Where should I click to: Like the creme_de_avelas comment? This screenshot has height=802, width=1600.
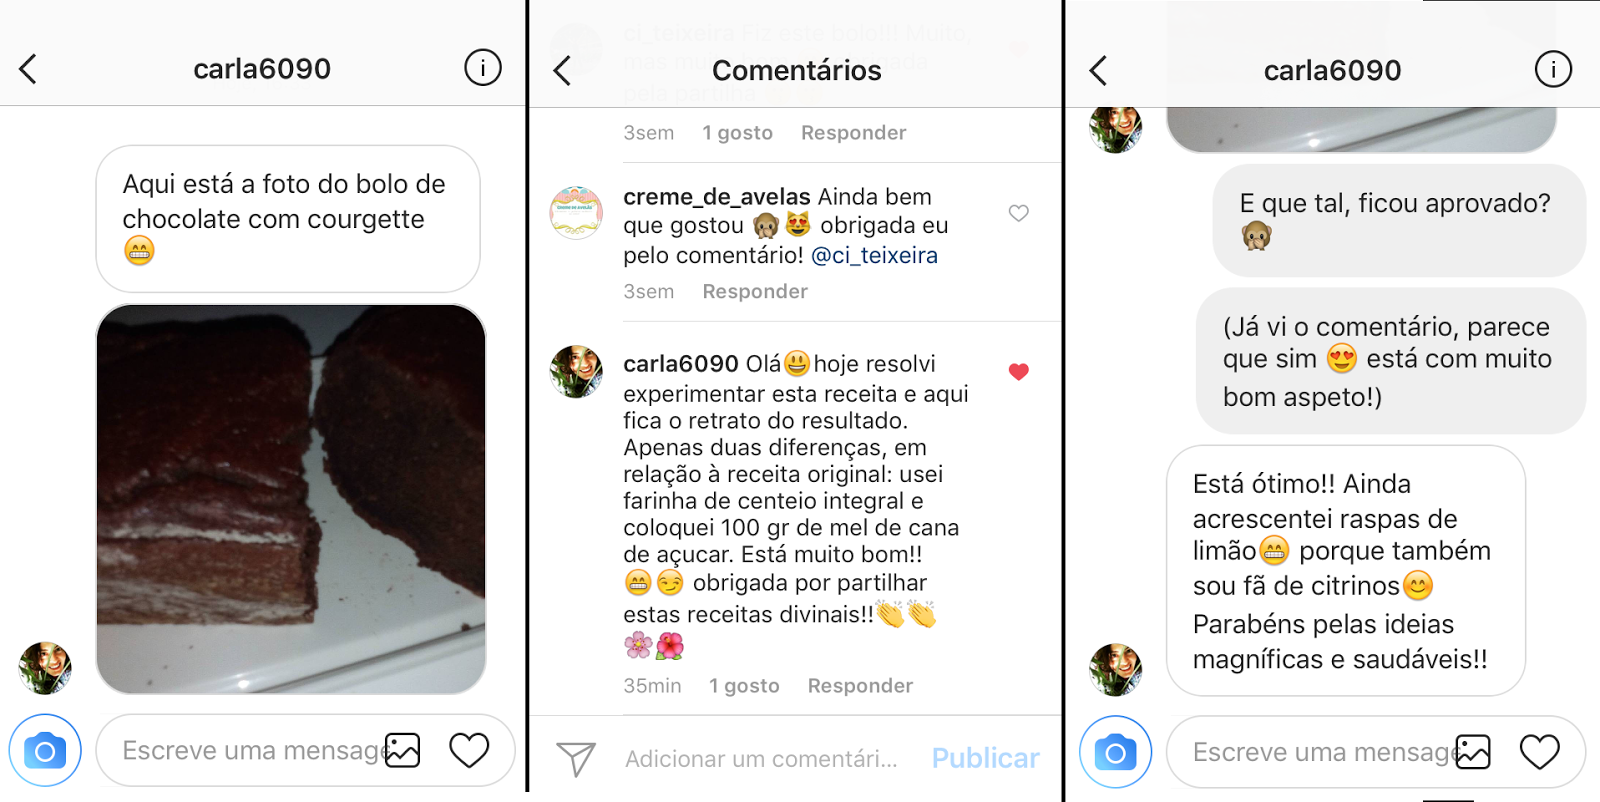(x=1018, y=213)
